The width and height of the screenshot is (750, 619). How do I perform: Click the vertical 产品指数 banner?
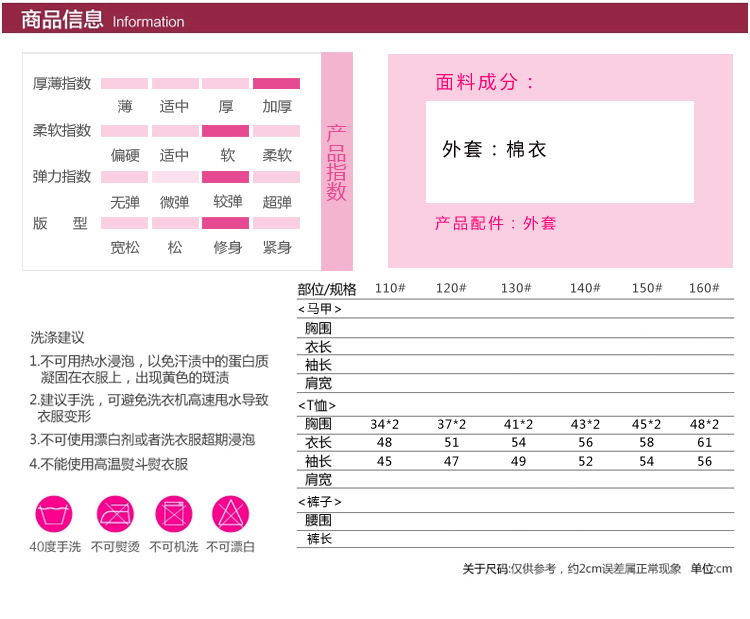pos(336,163)
